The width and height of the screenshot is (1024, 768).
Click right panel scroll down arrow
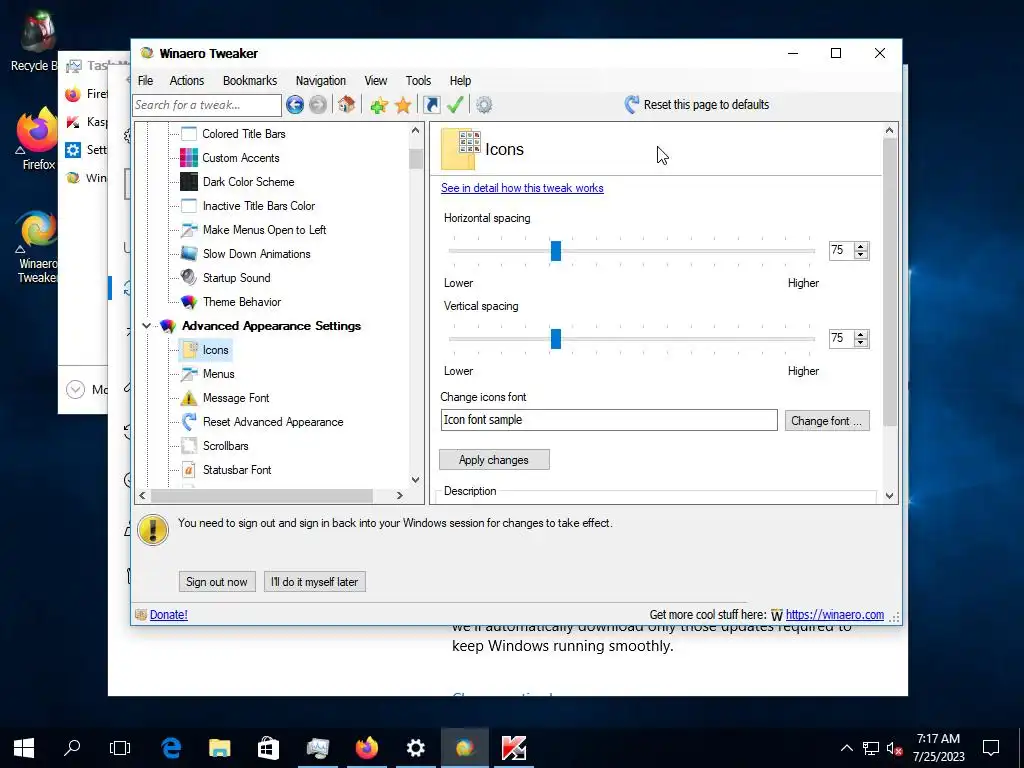(x=889, y=496)
